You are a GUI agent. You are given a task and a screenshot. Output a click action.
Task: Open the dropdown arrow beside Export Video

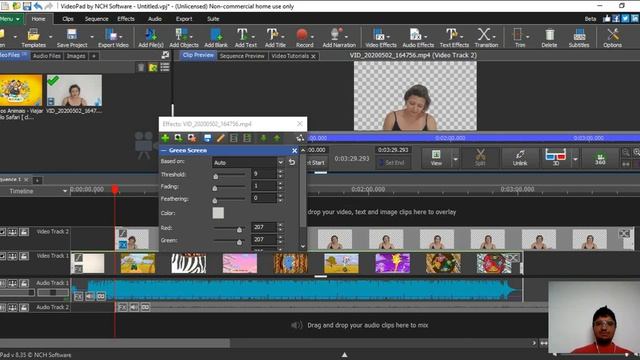[121, 36]
